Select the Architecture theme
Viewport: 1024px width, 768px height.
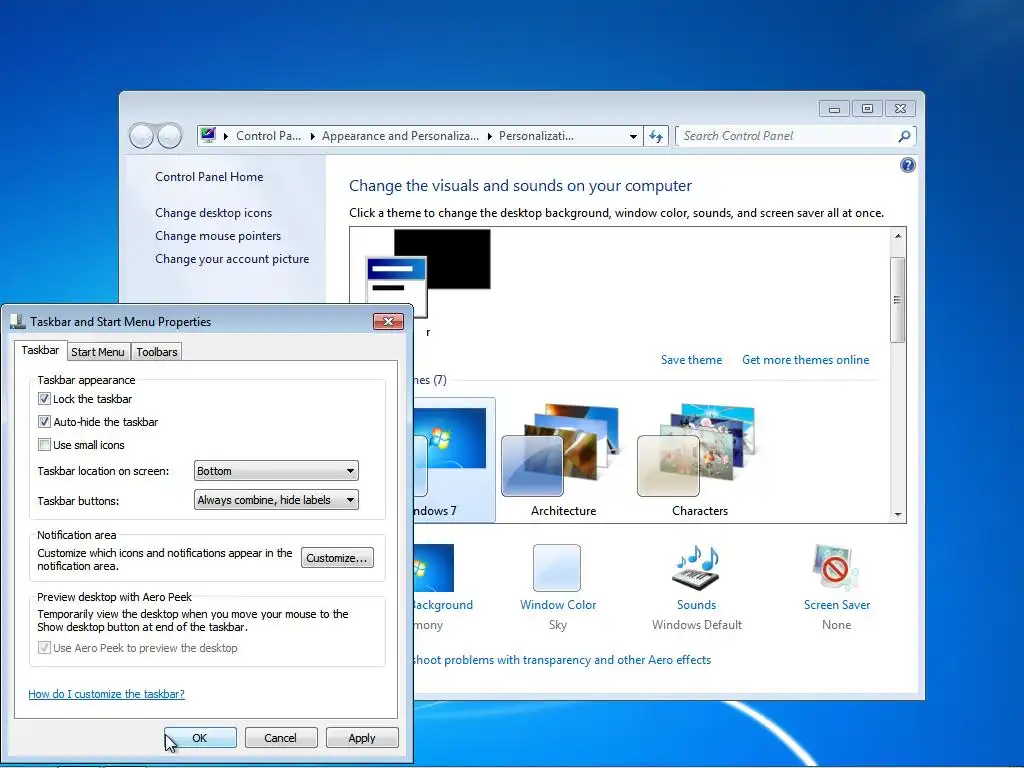point(562,460)
